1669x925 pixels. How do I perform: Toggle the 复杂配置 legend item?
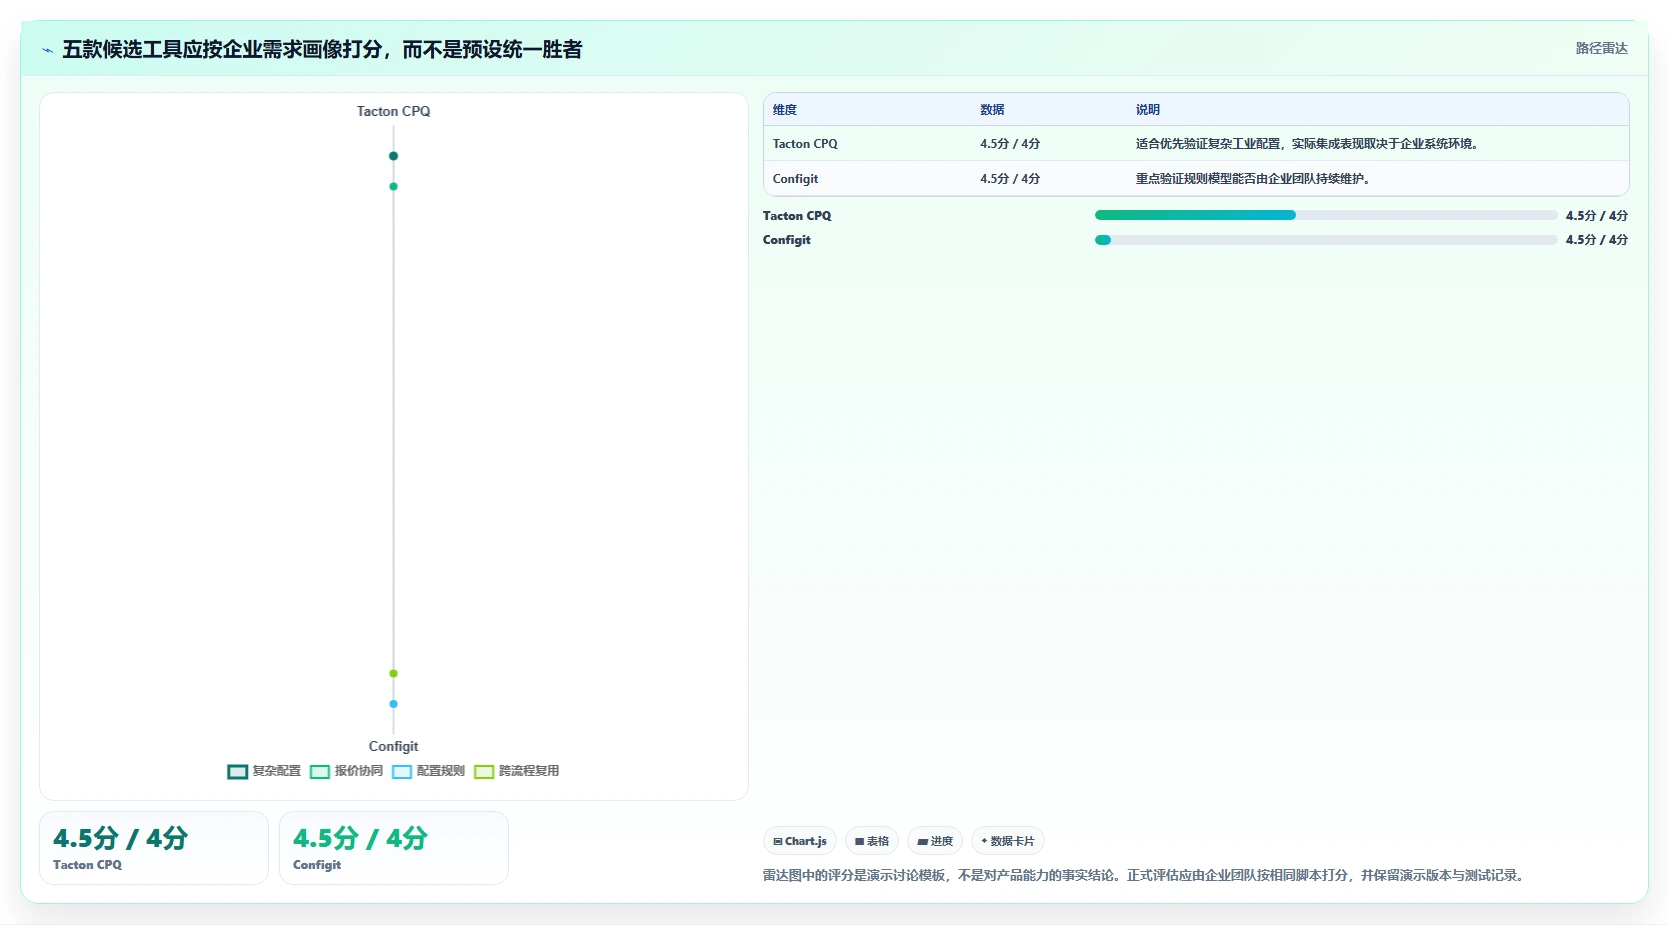264,771
